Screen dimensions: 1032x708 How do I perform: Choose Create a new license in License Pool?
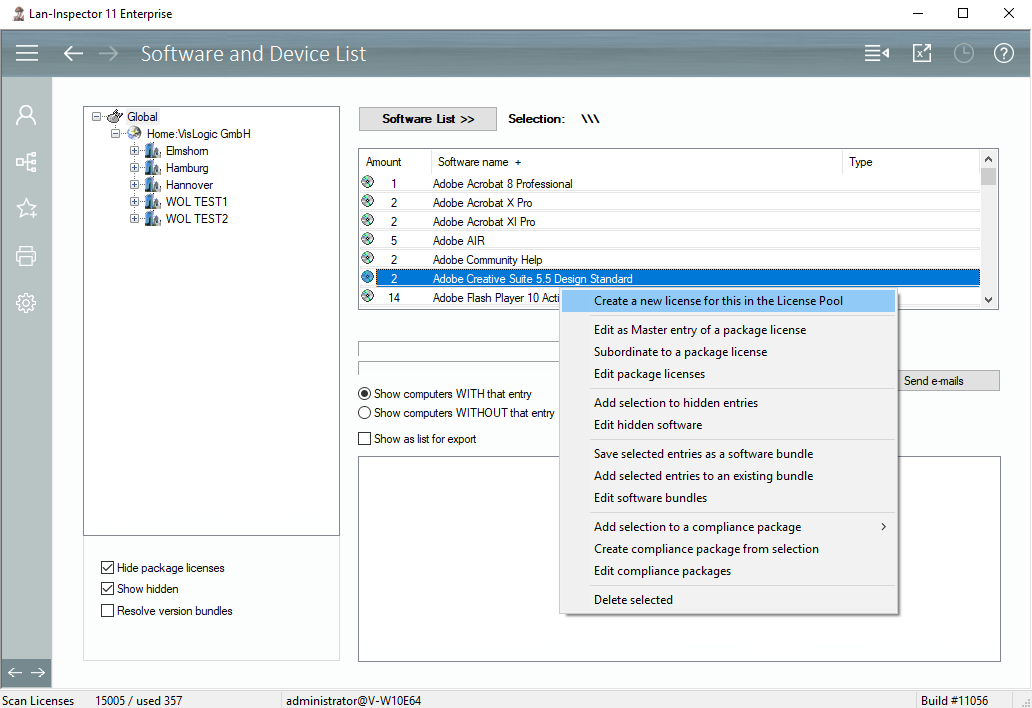pos(718,301)
